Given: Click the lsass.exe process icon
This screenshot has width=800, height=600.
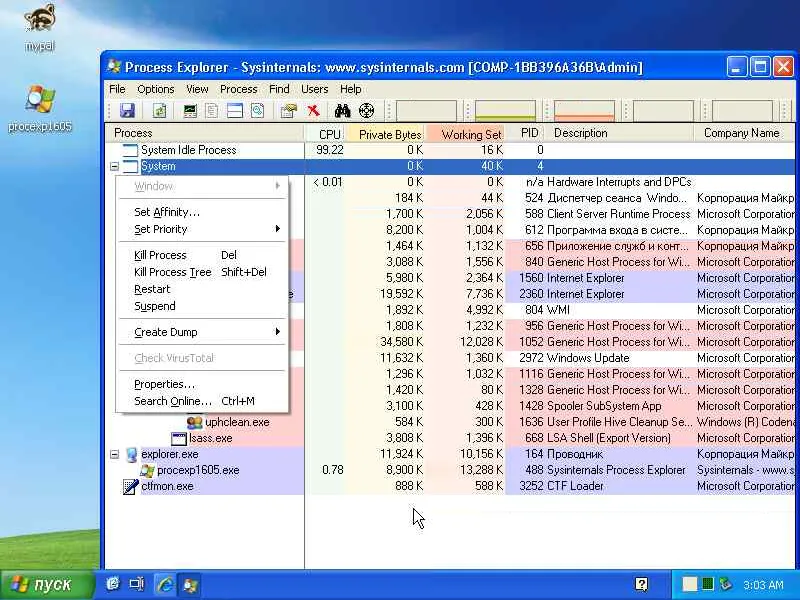Looking at the screenshot, I should tap(179, 438).
